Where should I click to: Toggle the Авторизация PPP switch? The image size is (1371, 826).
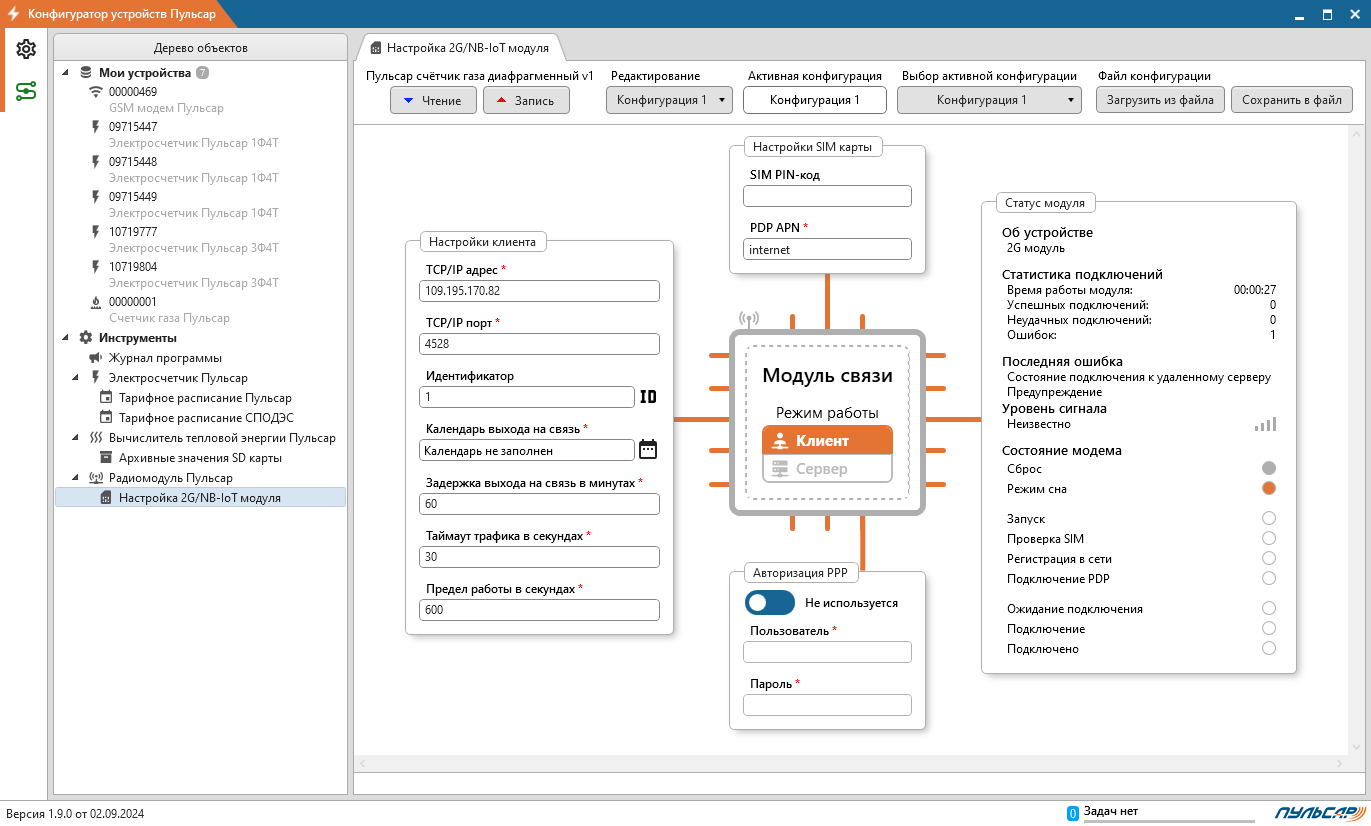tap(770, 603)
